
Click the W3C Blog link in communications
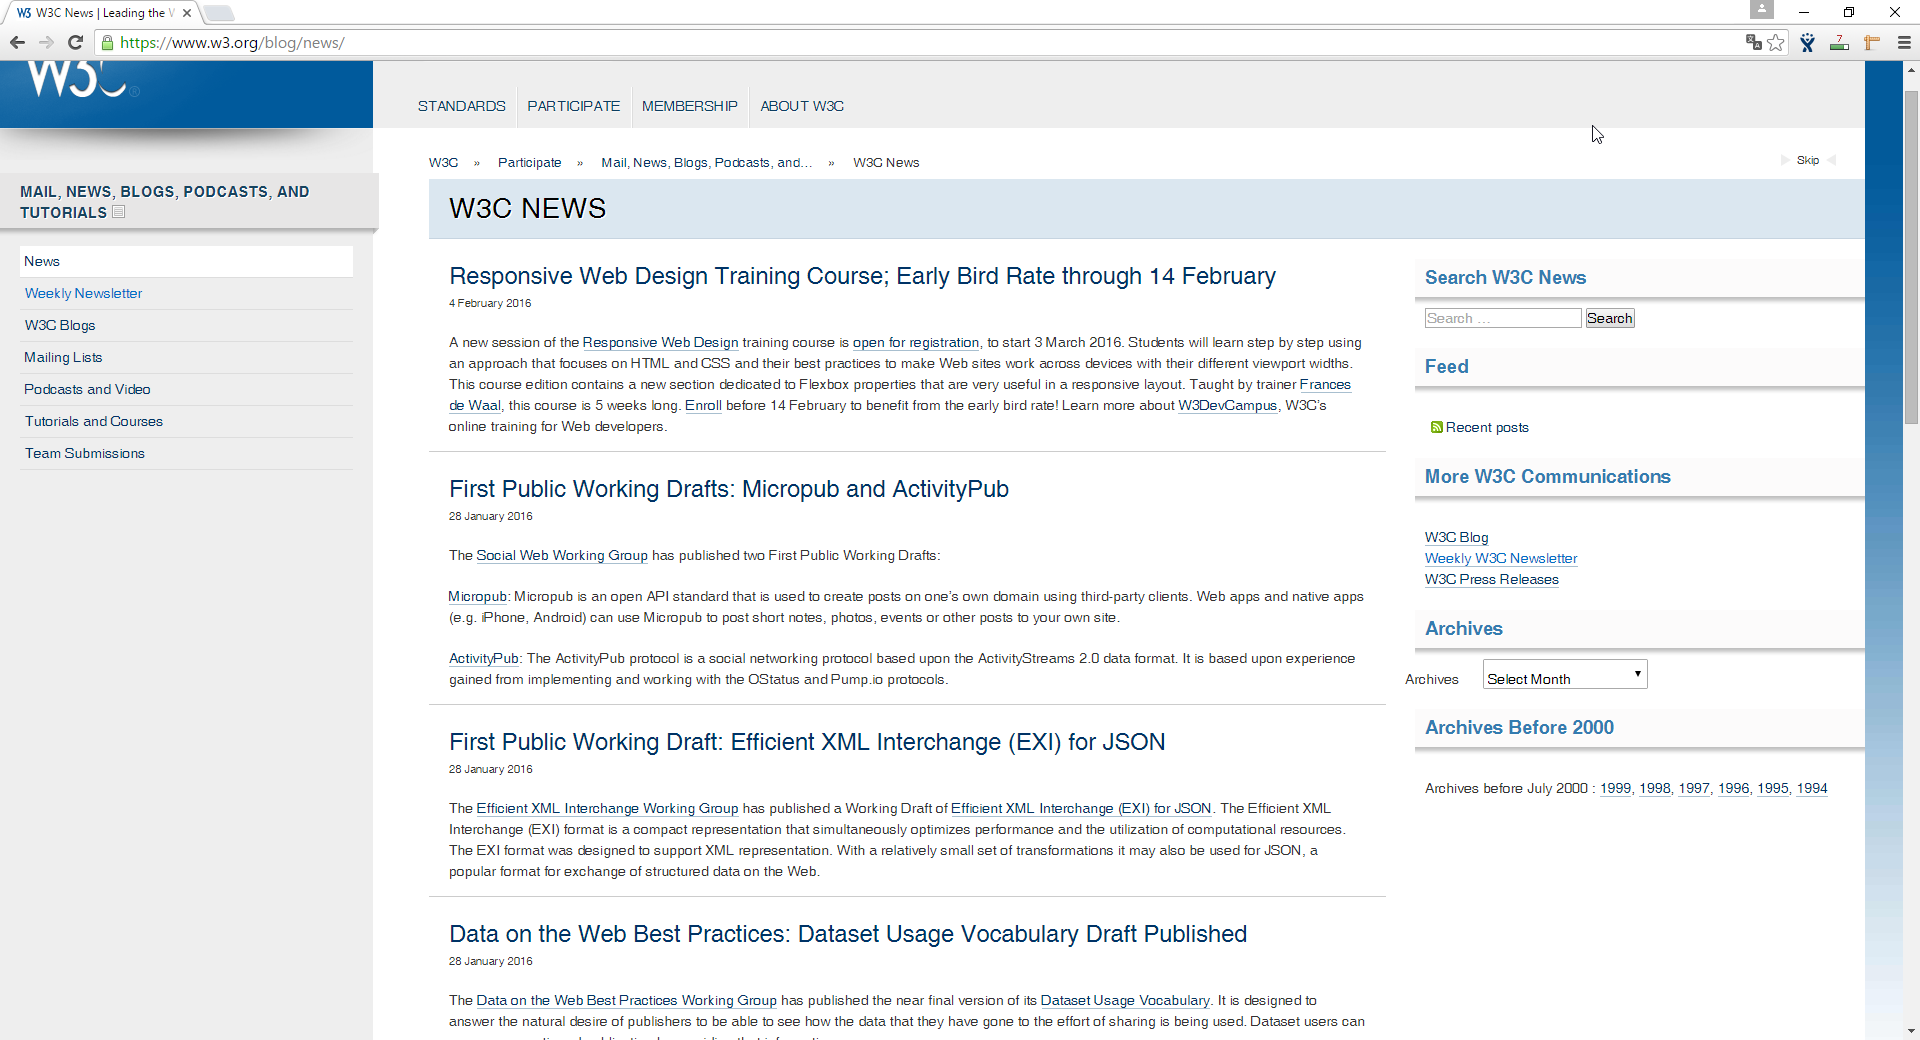point(1456,537)
